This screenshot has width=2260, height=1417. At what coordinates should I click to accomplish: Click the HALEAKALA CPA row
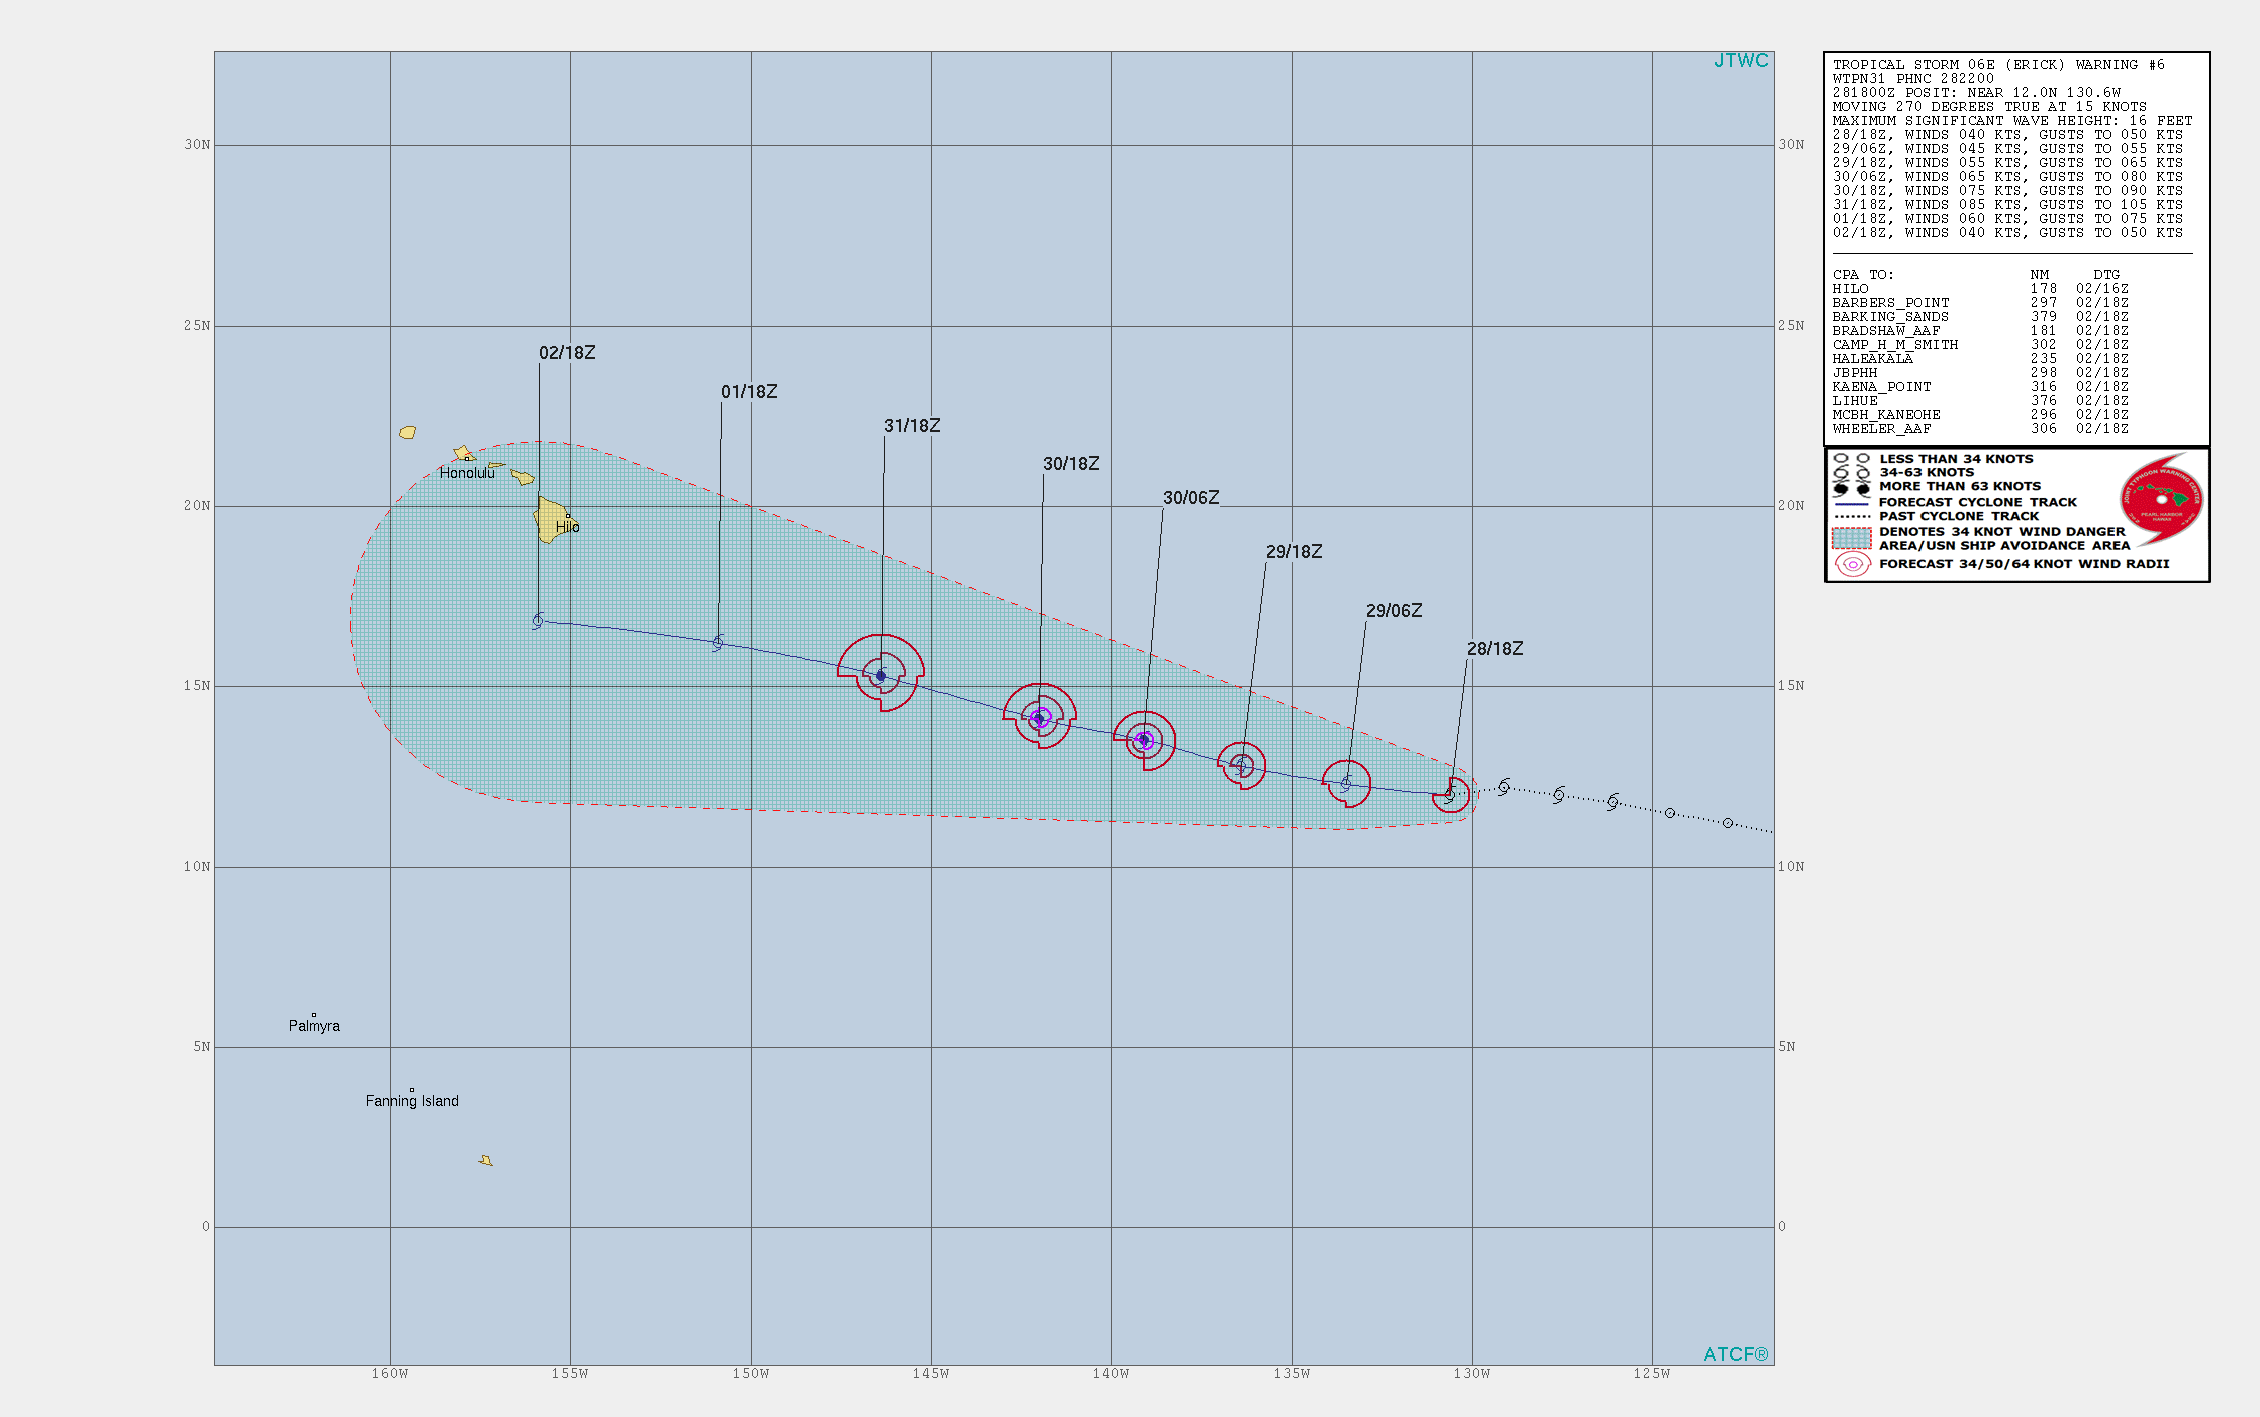pos(1980,359)
